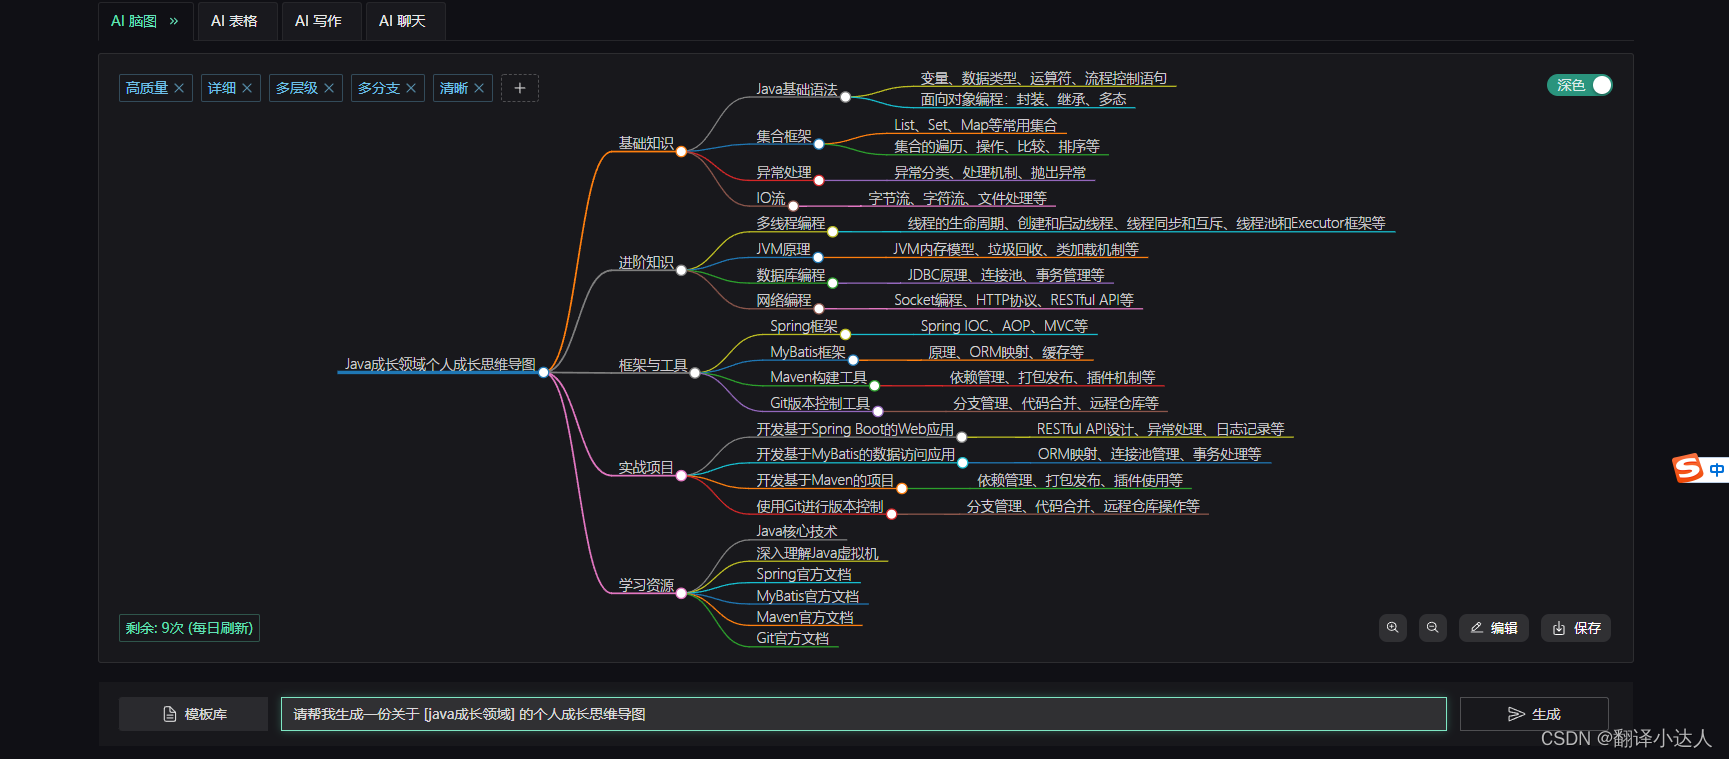The height and width of the screenshot is (759, 1729).
Task: Remove the 清晰 tag with its X icon
Action: (x=479, y=88)
